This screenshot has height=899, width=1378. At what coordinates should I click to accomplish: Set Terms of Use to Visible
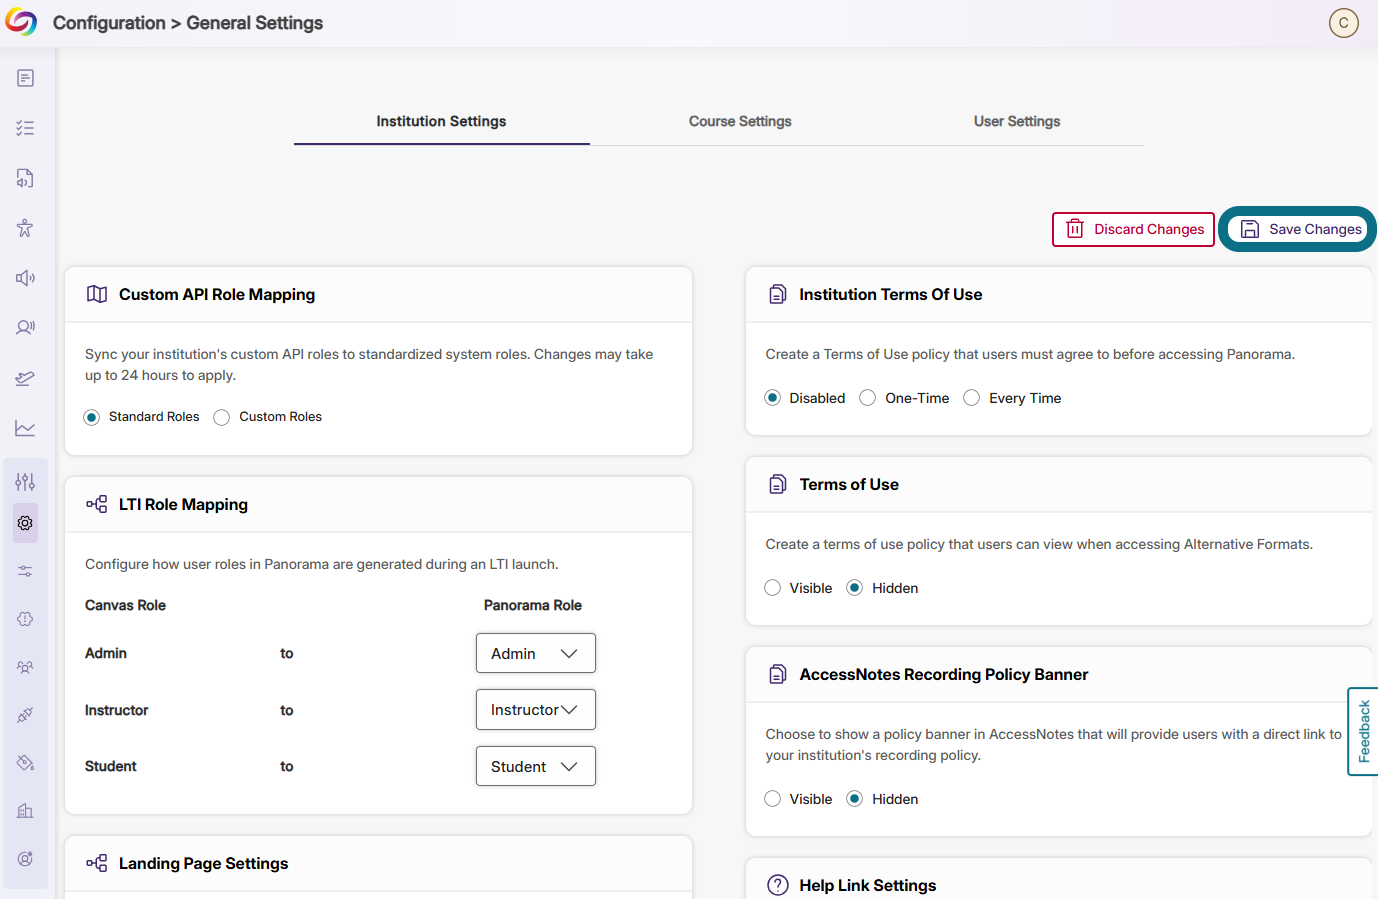click(773, 588)
